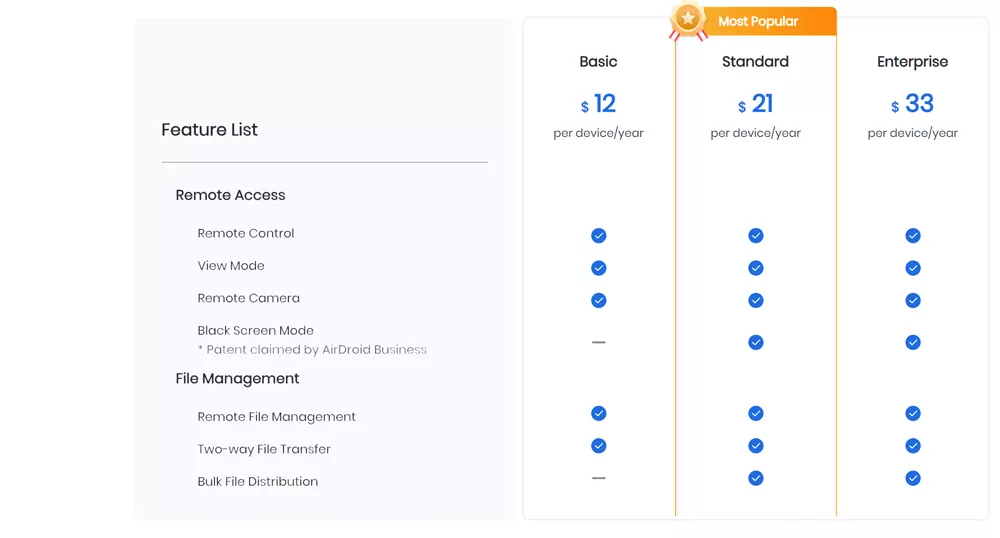Click the View Mode feature label

[231, 266]
